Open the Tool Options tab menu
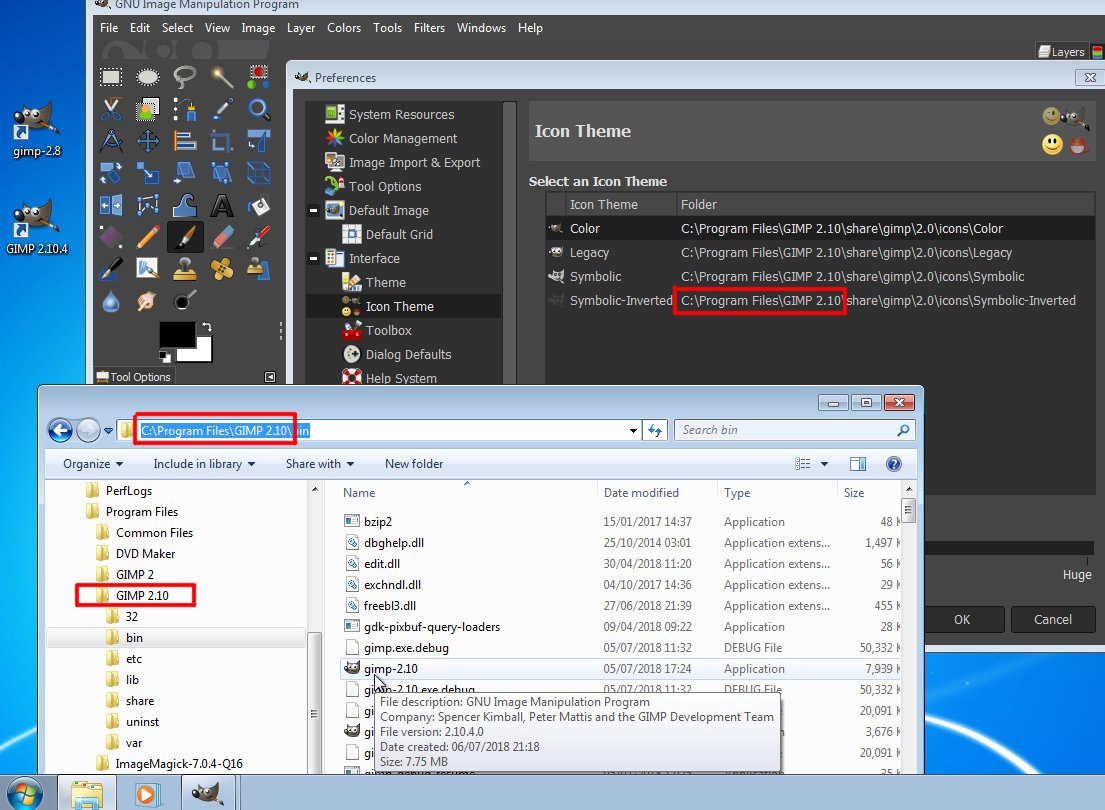This screenshot has width=1105, height=810. tap(270, 376)
